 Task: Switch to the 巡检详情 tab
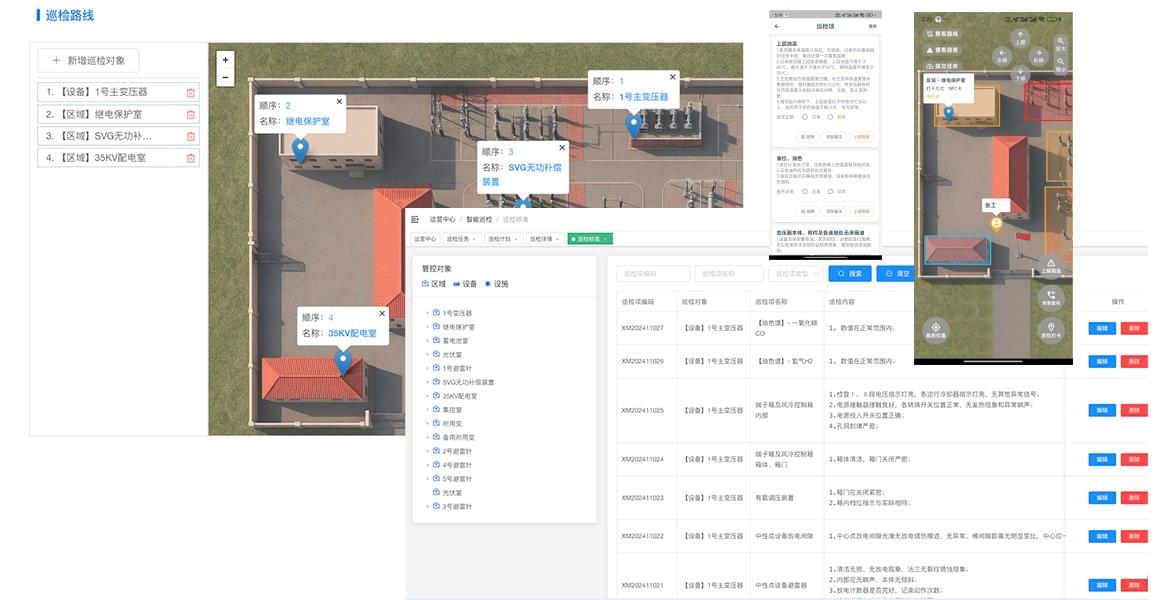point(544,239)
